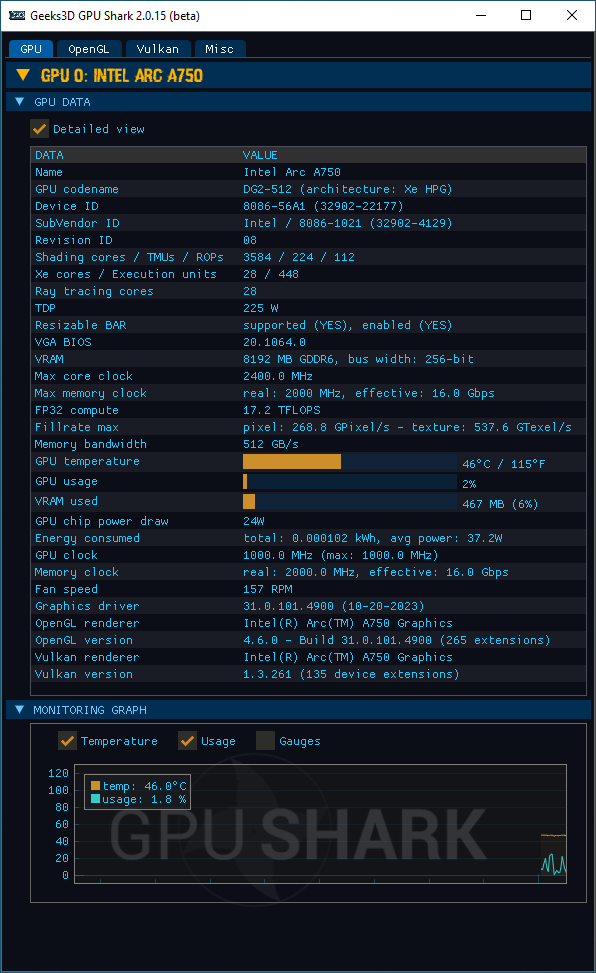The height and width of the screenshot is (973, 596).
Task: Click the GPU chip power draw value 24W
Action: coord(253,521)
